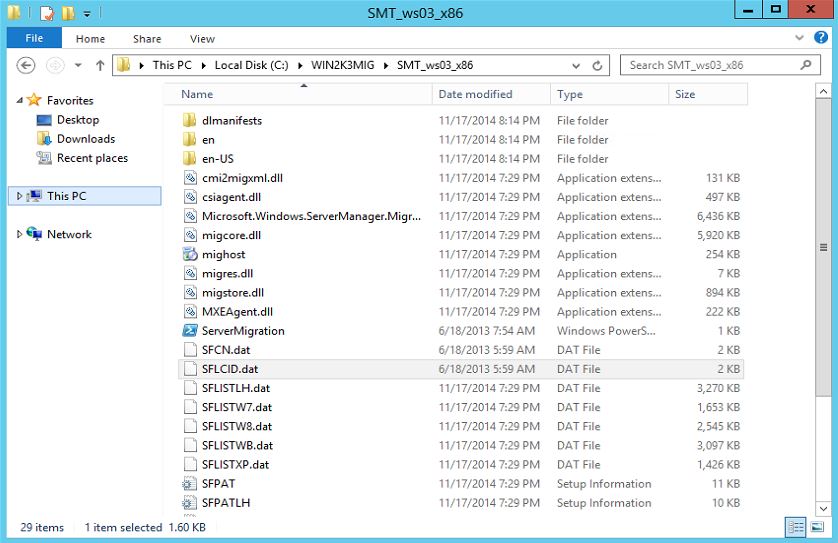The image size is (838, 543).
Task: Switch to Large icons view in status bar
Action: (817, 528)
